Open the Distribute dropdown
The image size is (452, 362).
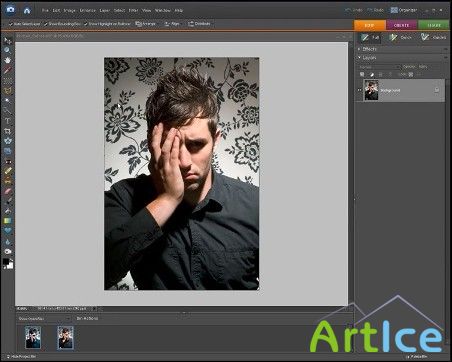199,24
